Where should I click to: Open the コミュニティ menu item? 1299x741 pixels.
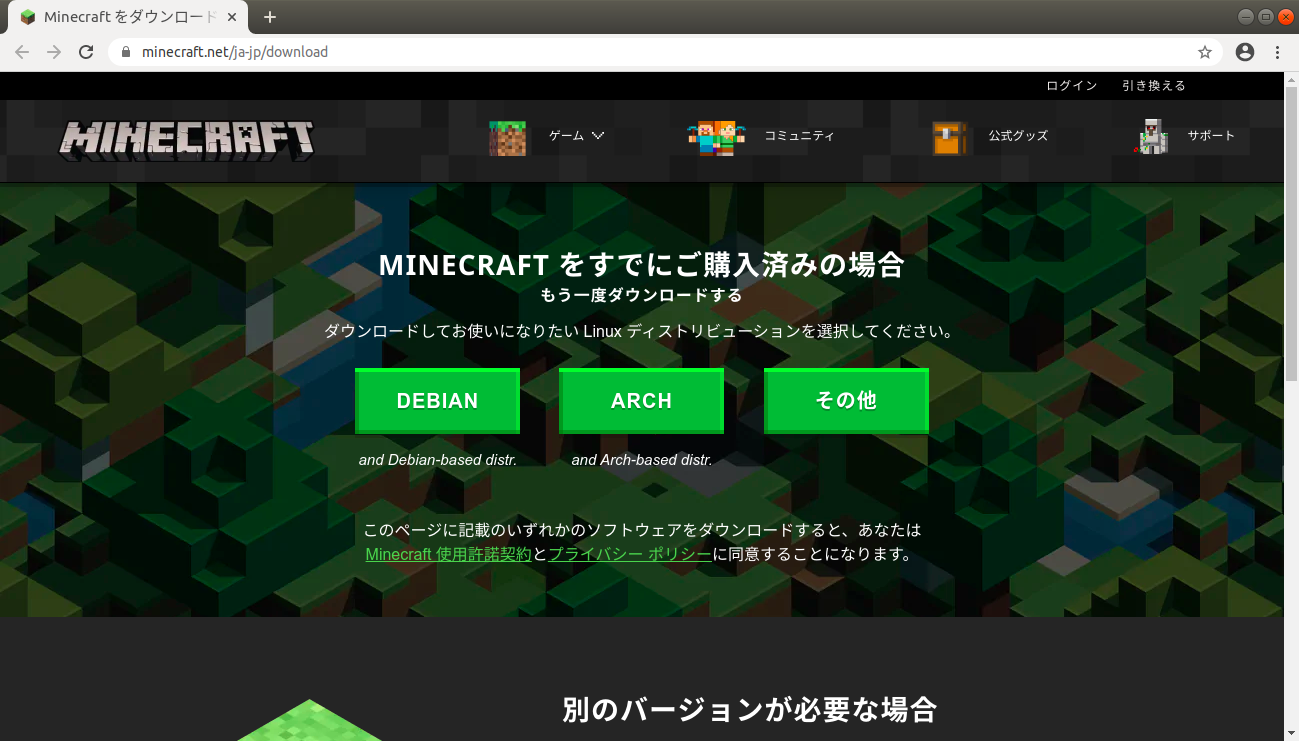799,136
